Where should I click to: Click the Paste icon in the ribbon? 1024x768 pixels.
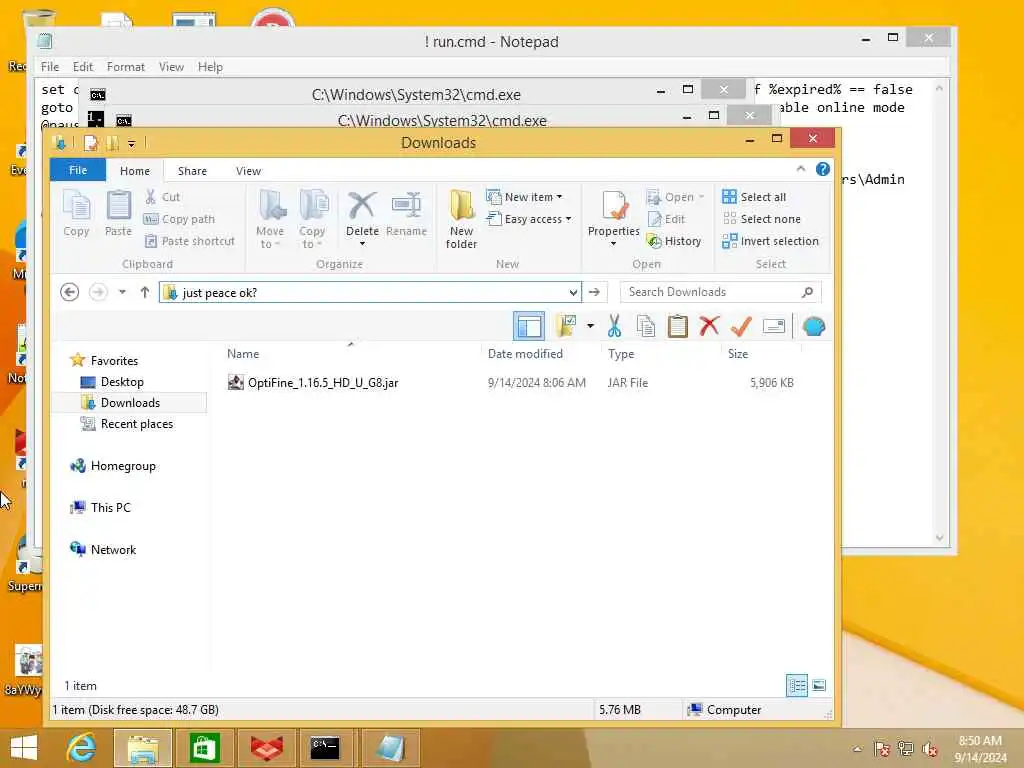[x=118, y=214]
